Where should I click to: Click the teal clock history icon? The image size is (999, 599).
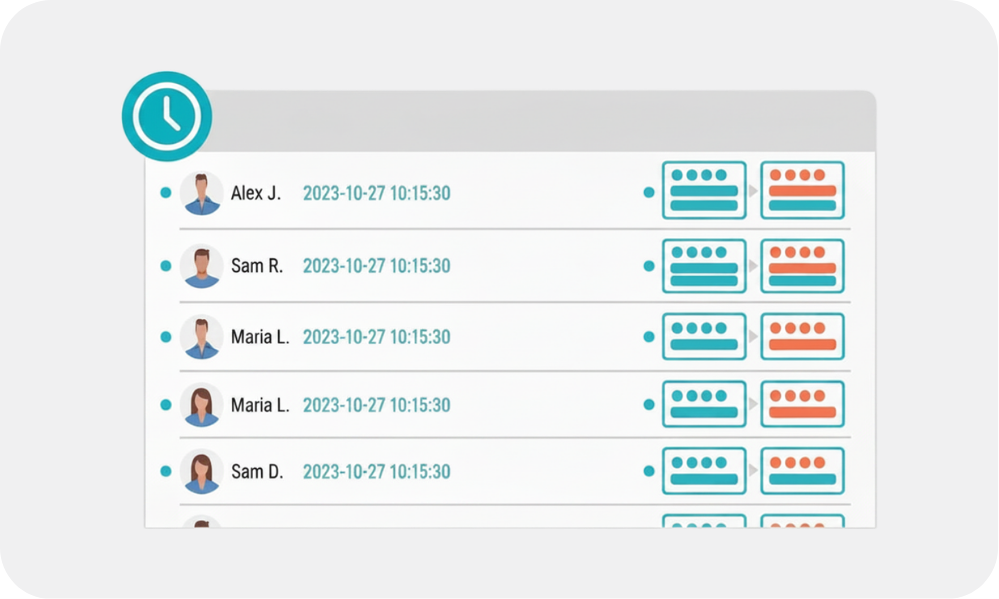tap(167, 117)
